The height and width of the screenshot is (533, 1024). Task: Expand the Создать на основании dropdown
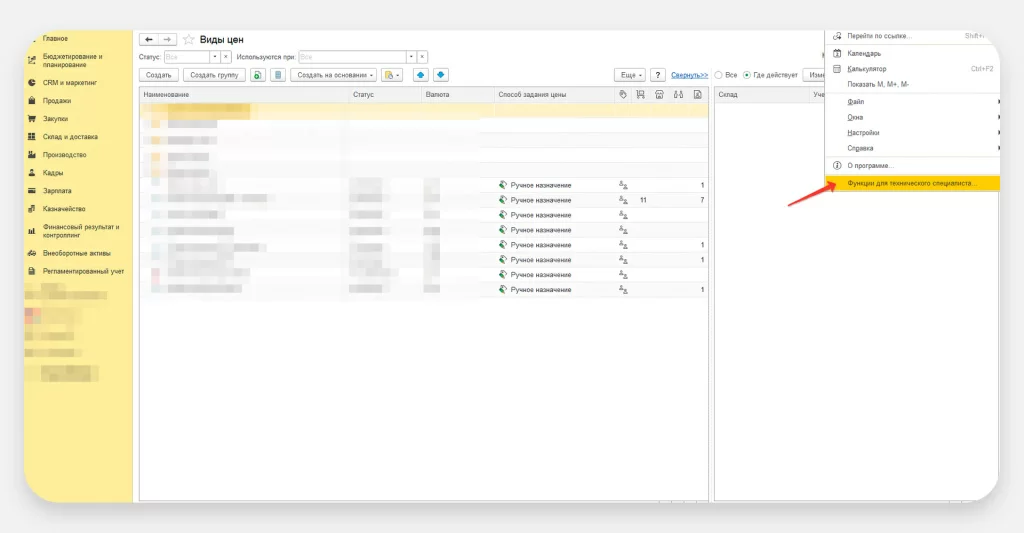[x=334, y=75]
